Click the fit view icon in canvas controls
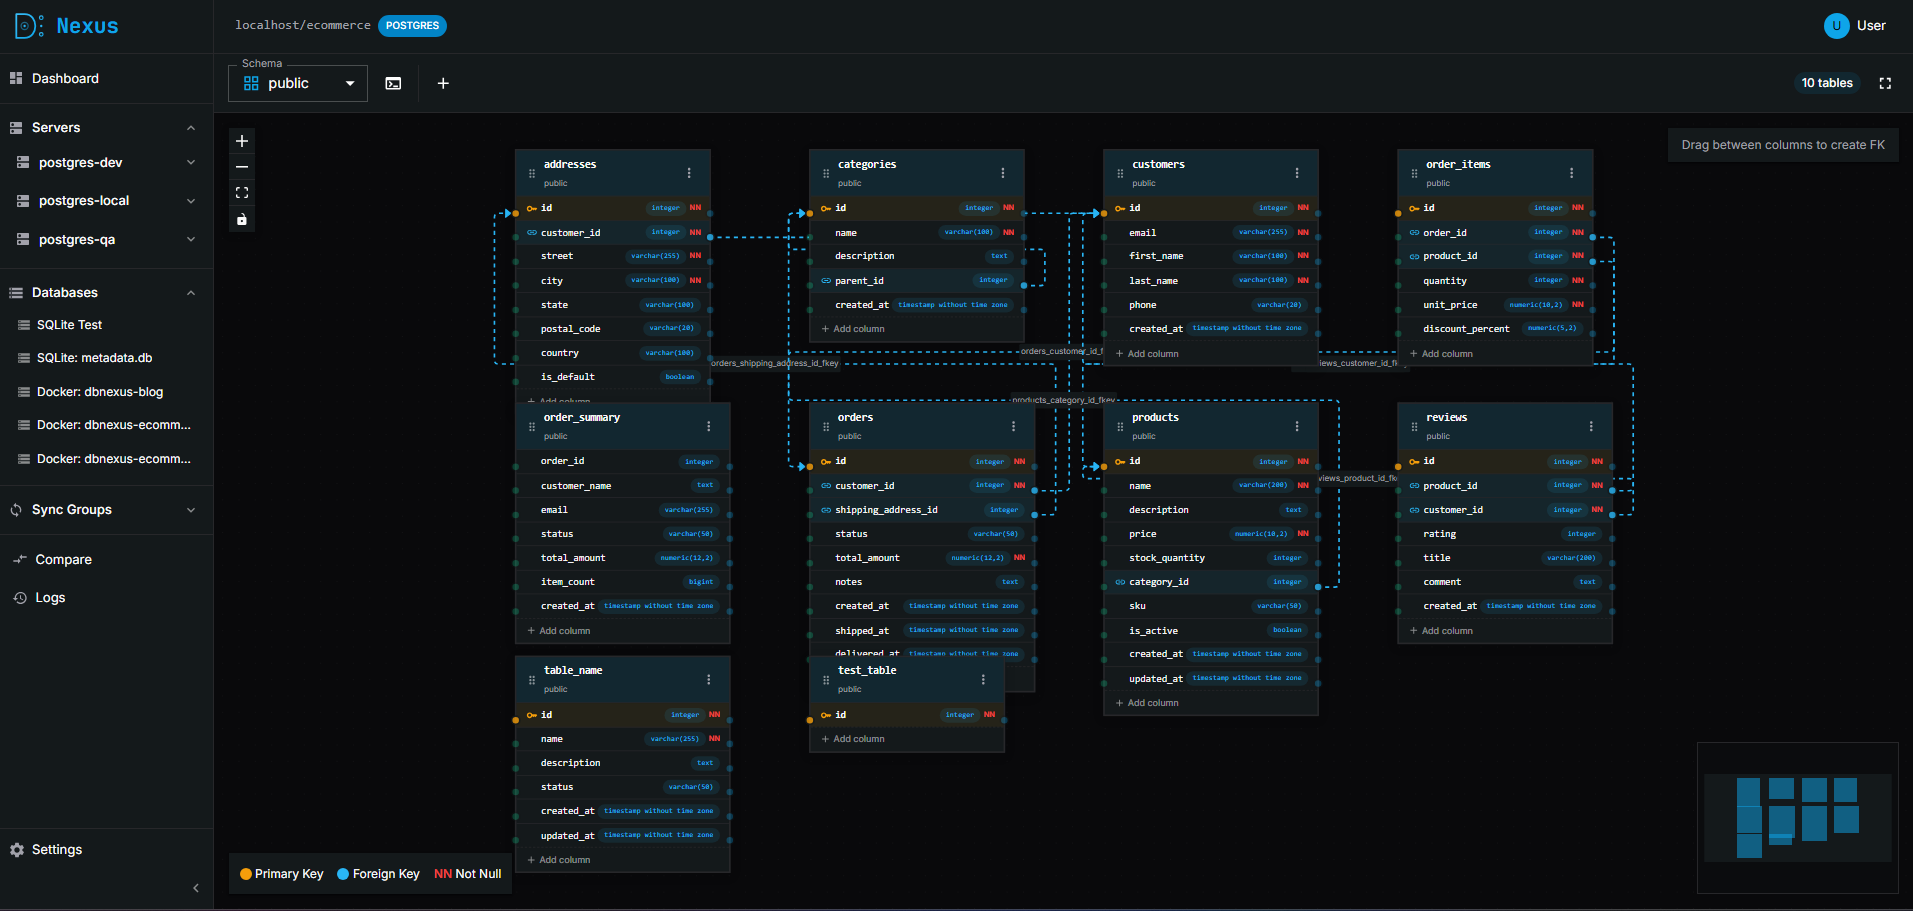The width and height of the screenshot is (1913, 911). tap(242, 193)
